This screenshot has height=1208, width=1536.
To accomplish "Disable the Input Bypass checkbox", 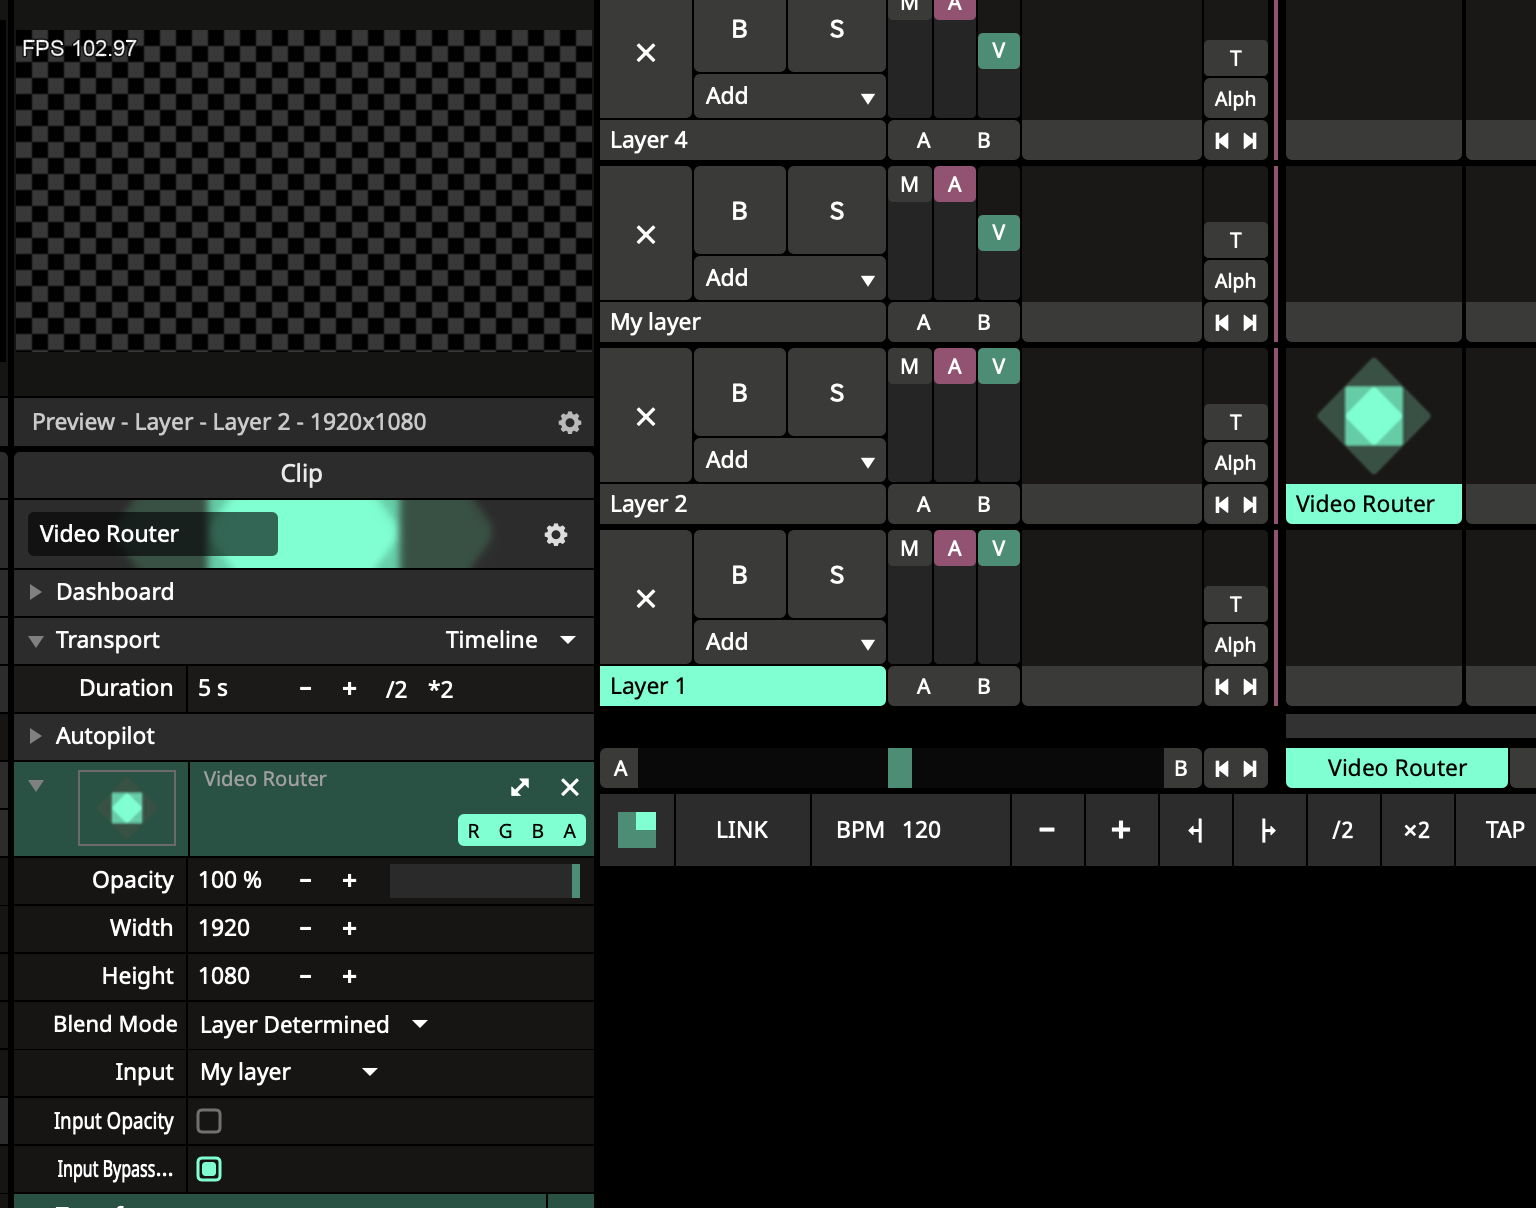I will coord(209,1169).
